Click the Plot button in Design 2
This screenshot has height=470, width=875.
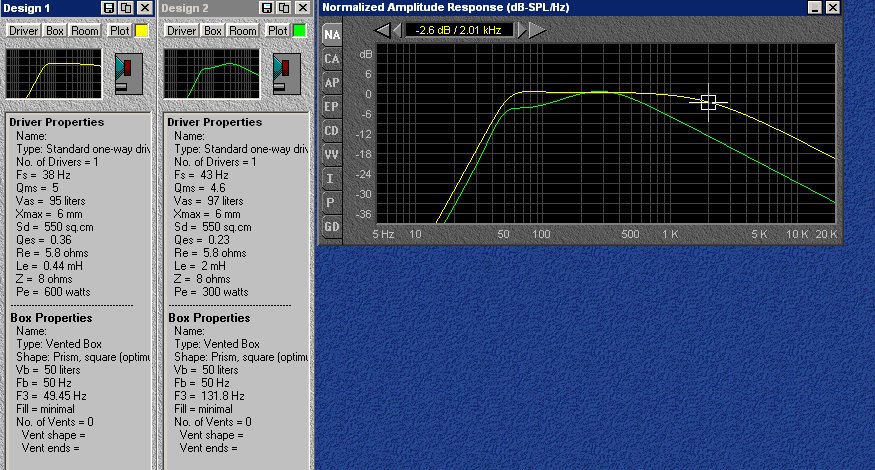point(277,31)
